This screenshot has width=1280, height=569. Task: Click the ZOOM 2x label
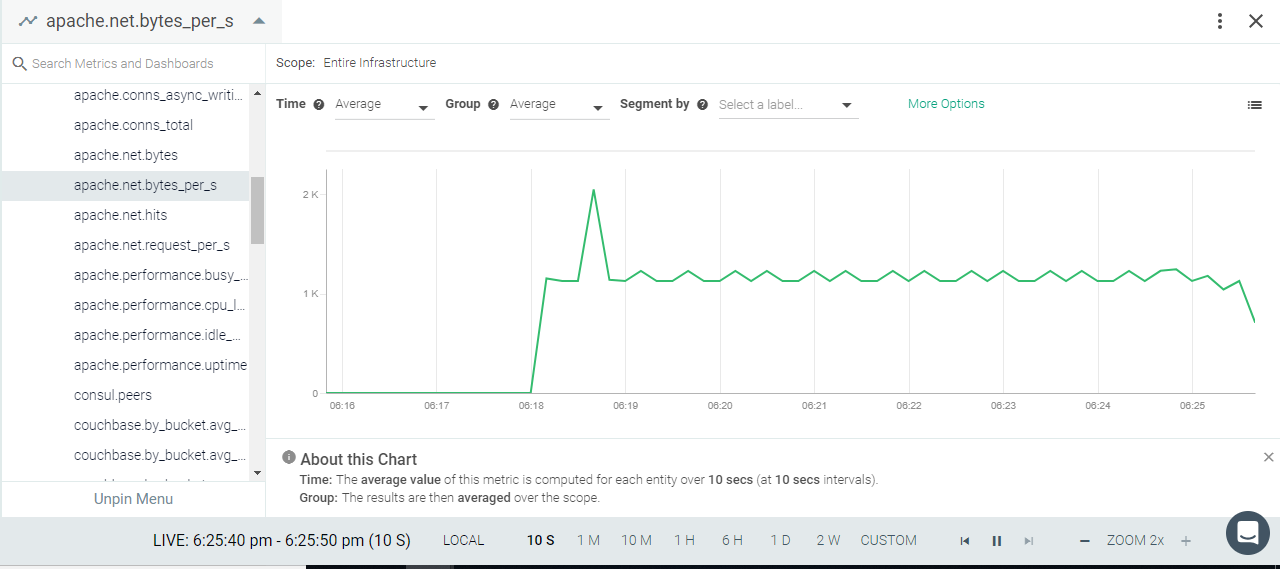click(x=1135, y=540)
